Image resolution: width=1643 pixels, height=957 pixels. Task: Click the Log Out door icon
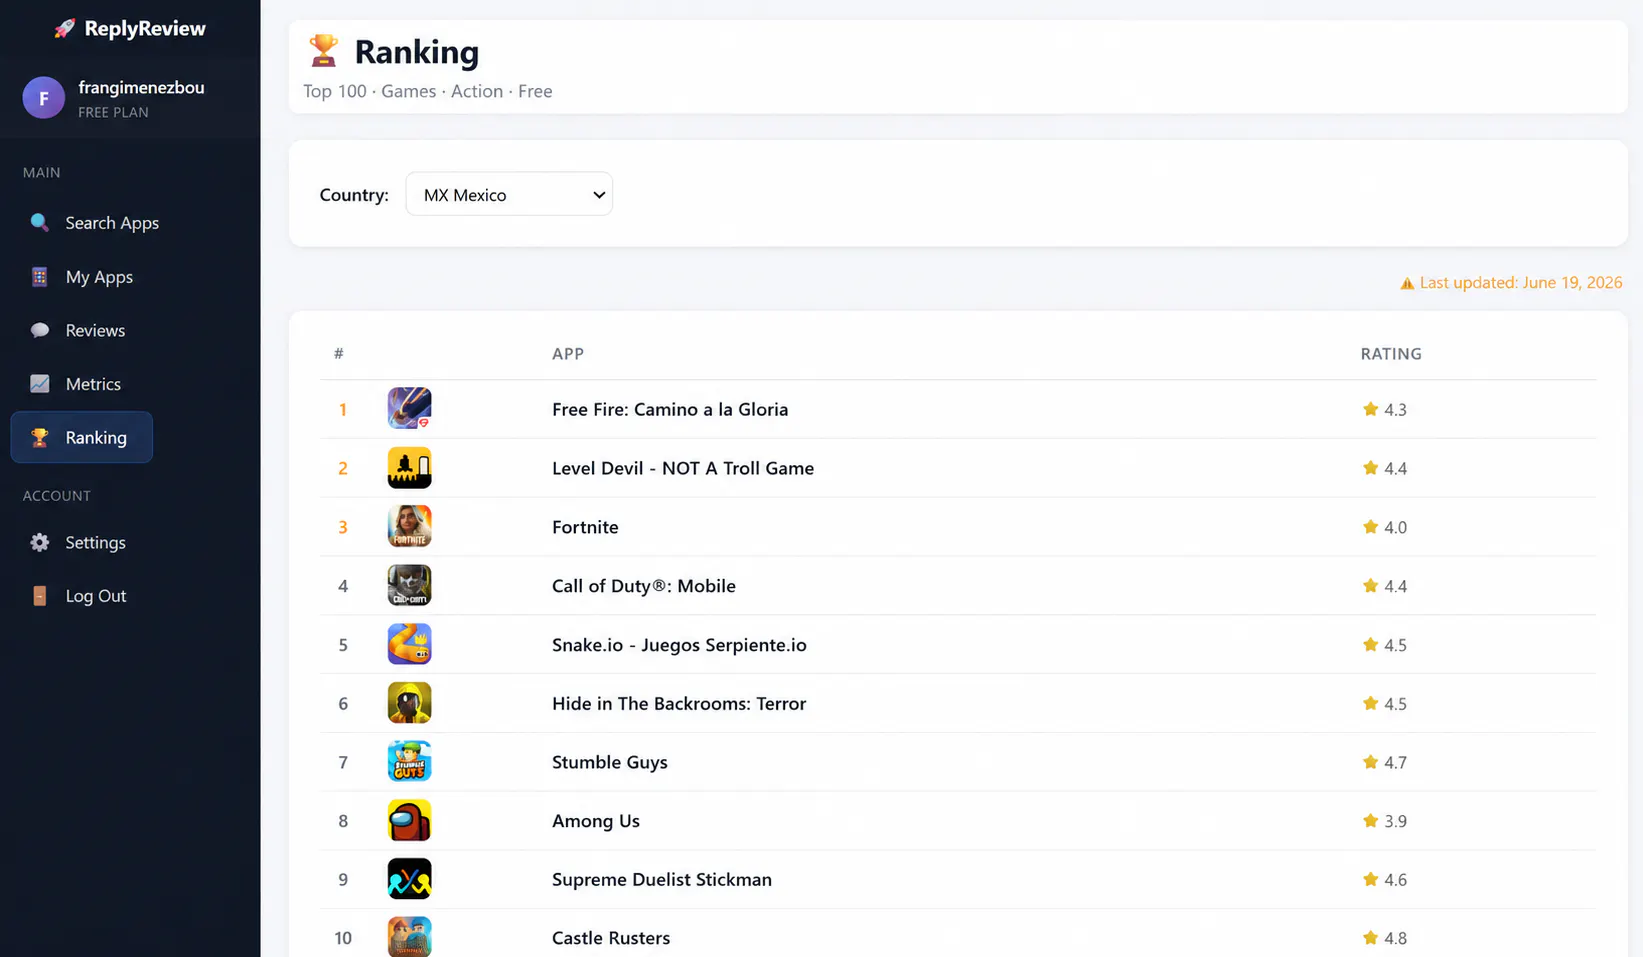tap(40, 596)
